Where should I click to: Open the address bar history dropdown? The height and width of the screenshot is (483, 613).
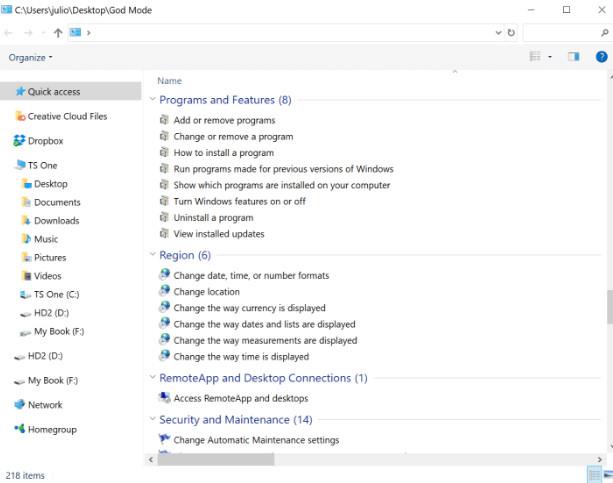coord(498,33)
